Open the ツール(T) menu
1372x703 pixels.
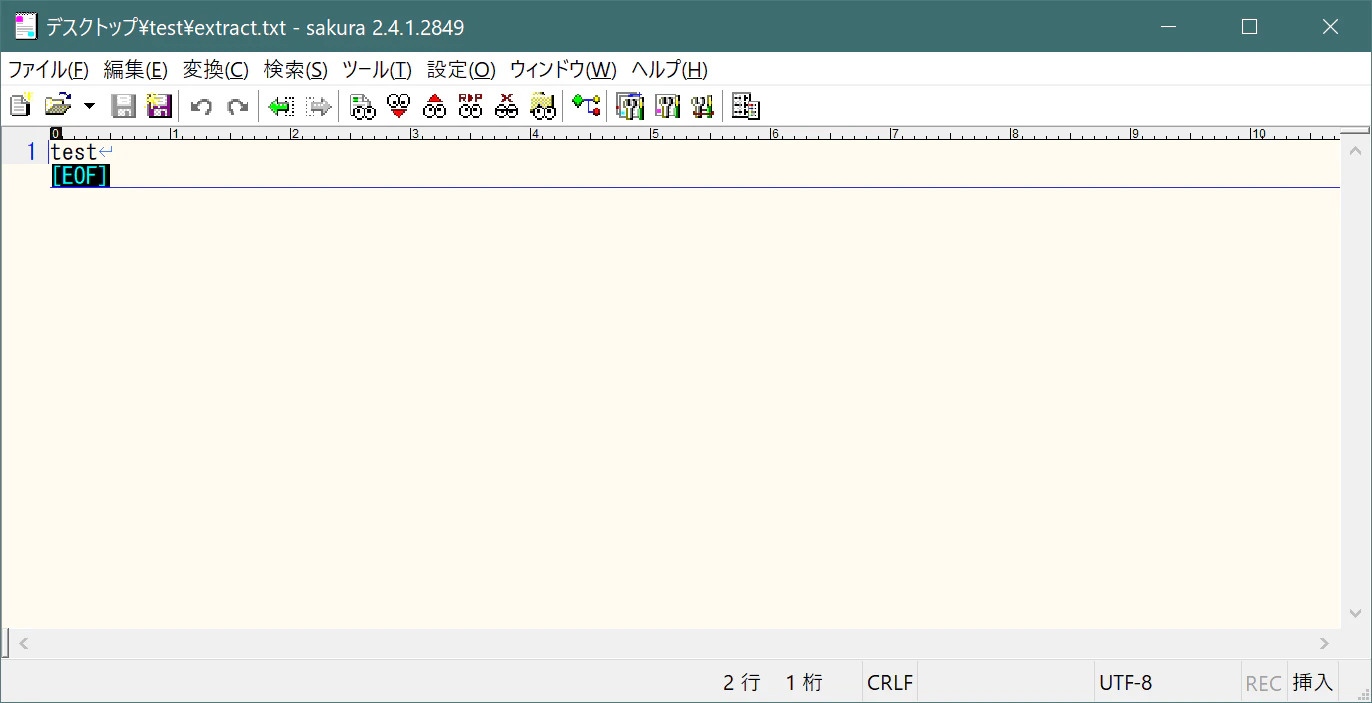376,70
